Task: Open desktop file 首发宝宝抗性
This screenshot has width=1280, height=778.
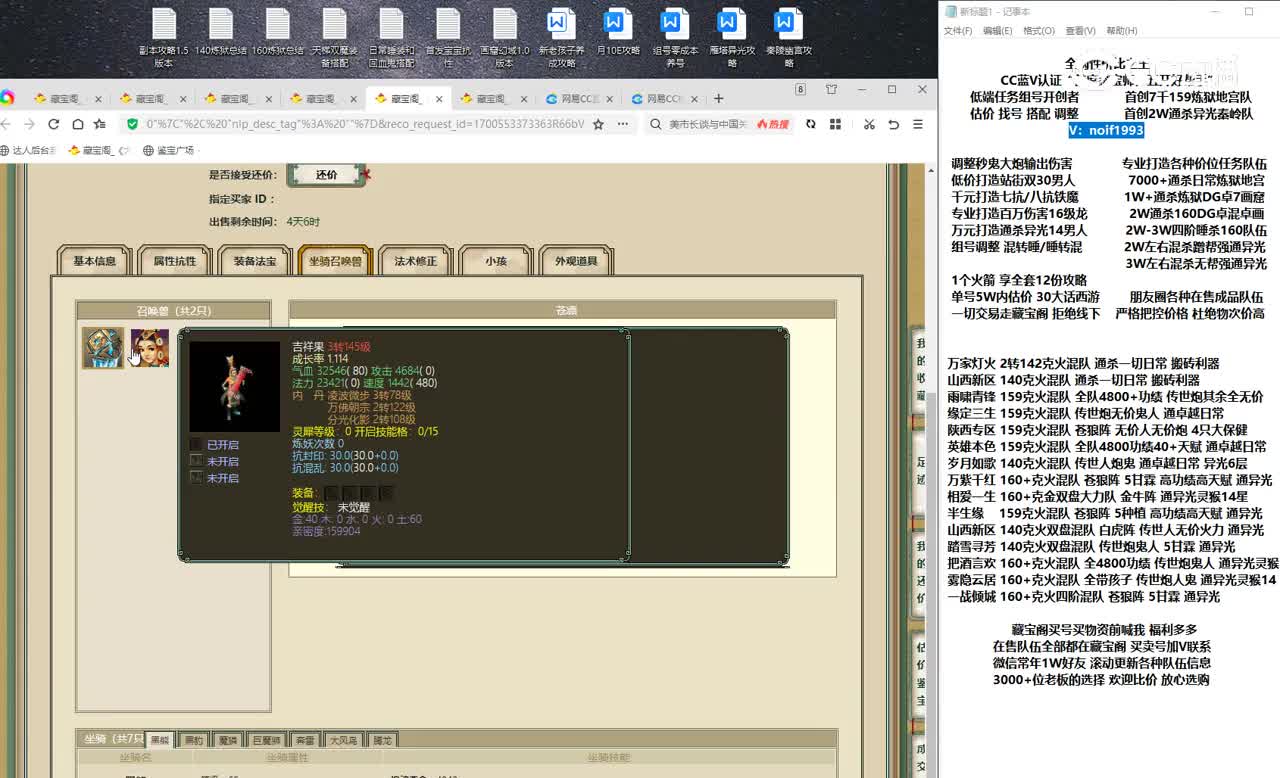Action: point(449,38)
